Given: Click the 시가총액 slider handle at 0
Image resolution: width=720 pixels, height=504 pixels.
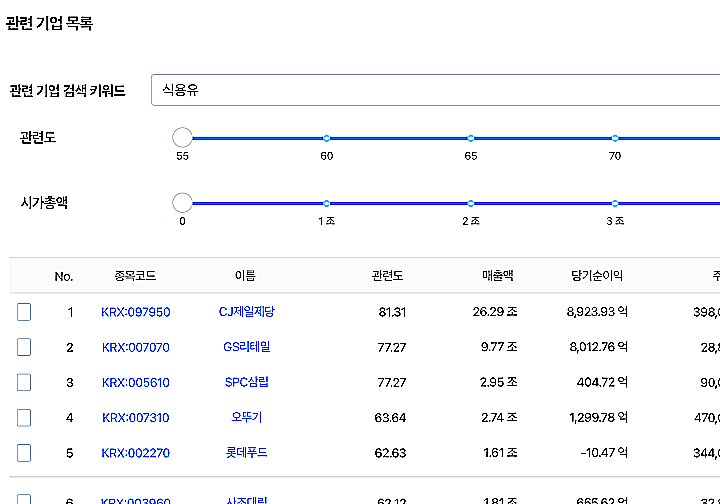Looking at the screenshot, I should click(x=182, y=202).
